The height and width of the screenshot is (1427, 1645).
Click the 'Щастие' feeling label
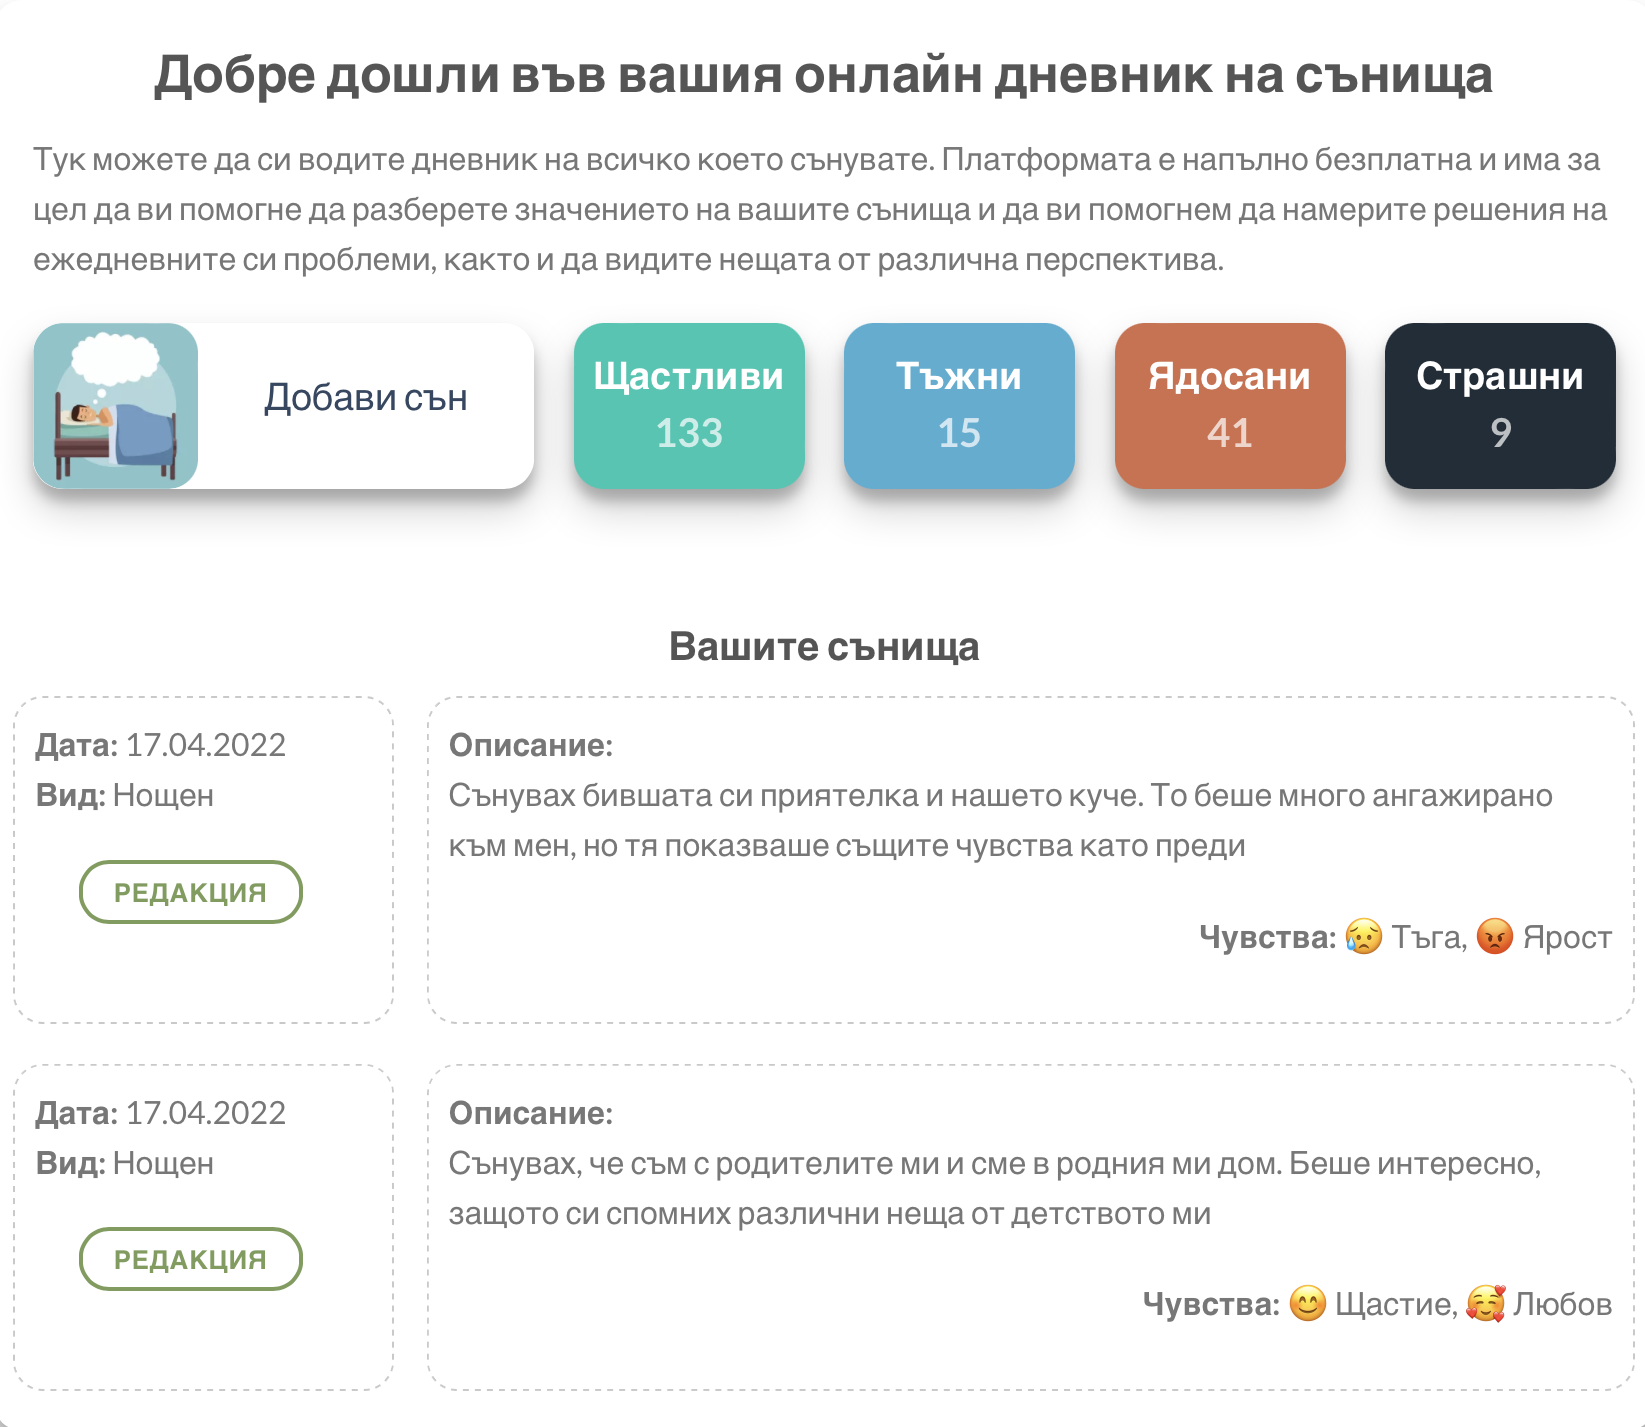coord(1395,1304)
